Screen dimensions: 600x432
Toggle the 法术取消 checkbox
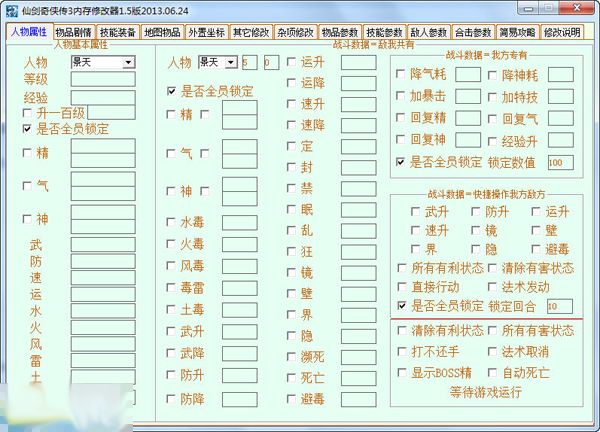tap(492, 351)
